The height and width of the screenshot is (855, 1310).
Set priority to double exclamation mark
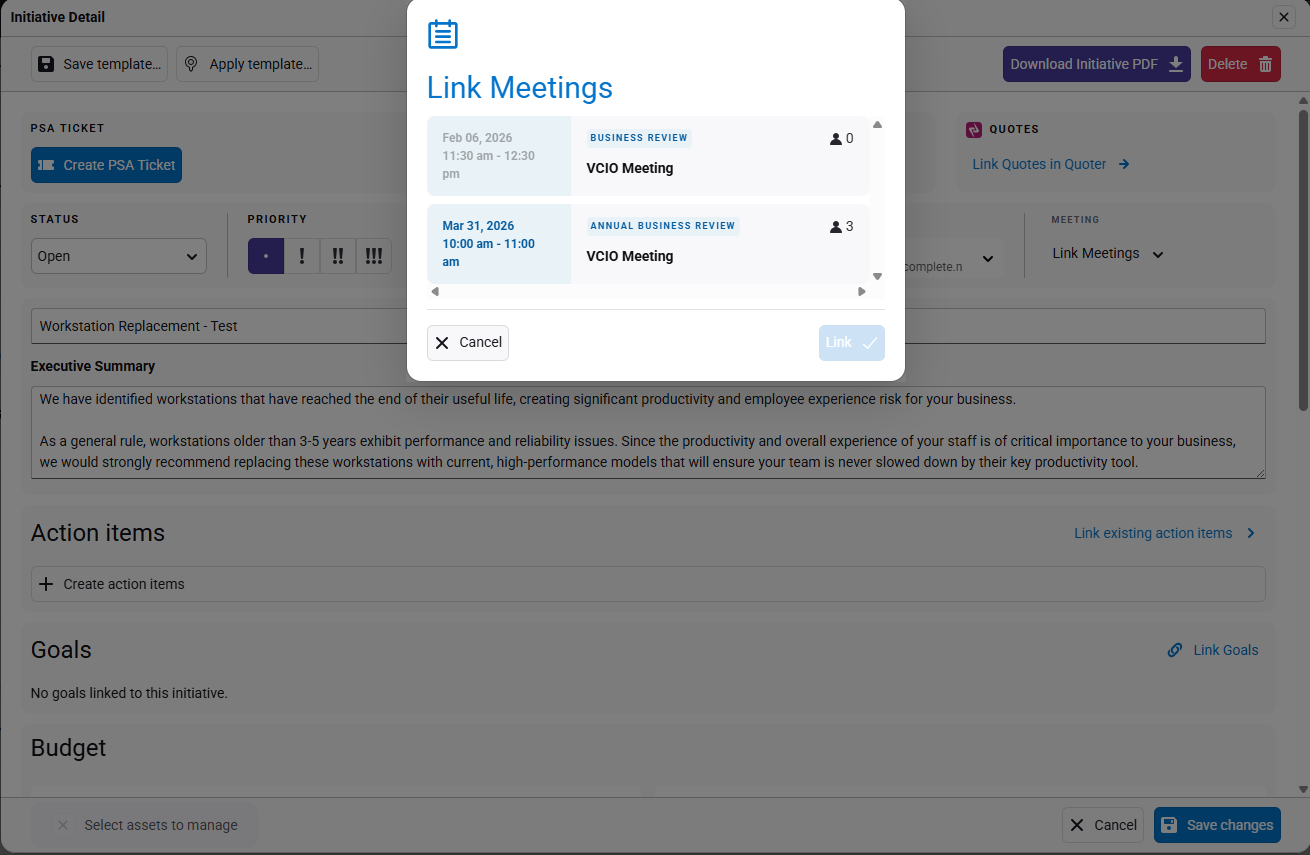click(338, 256)
